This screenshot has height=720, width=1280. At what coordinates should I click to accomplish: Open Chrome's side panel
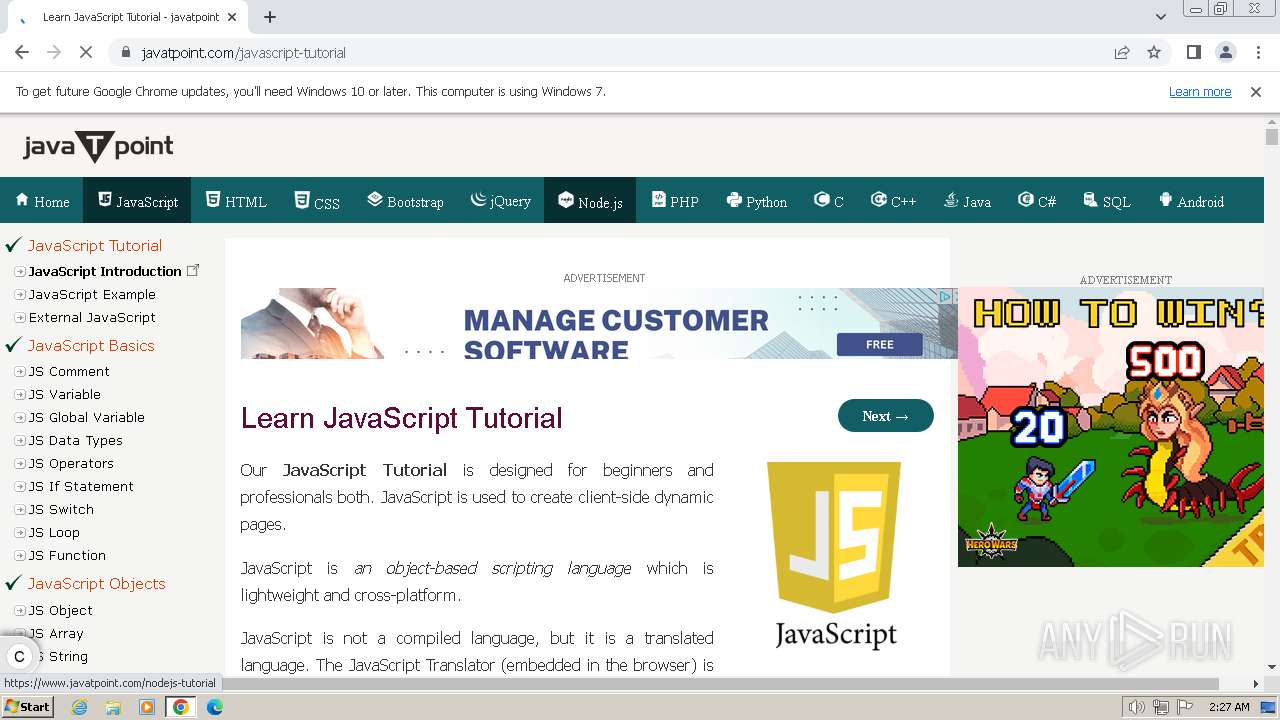click(1193, 52)
